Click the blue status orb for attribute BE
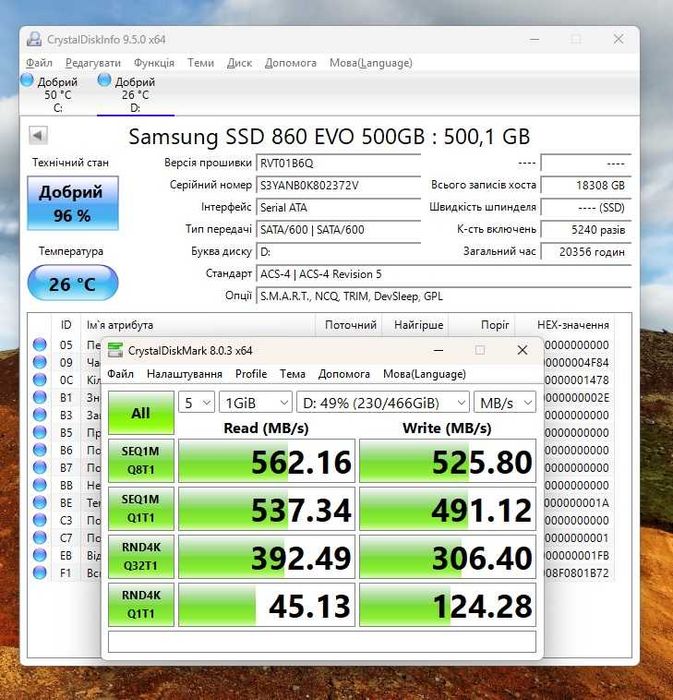Viewport: 673px width, 700px height. click(x=40, y=503)
